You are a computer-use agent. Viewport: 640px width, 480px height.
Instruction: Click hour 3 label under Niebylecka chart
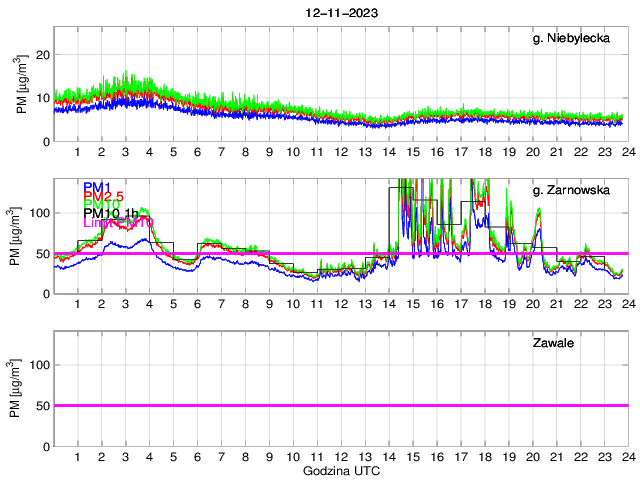click(x=125, y=152)
